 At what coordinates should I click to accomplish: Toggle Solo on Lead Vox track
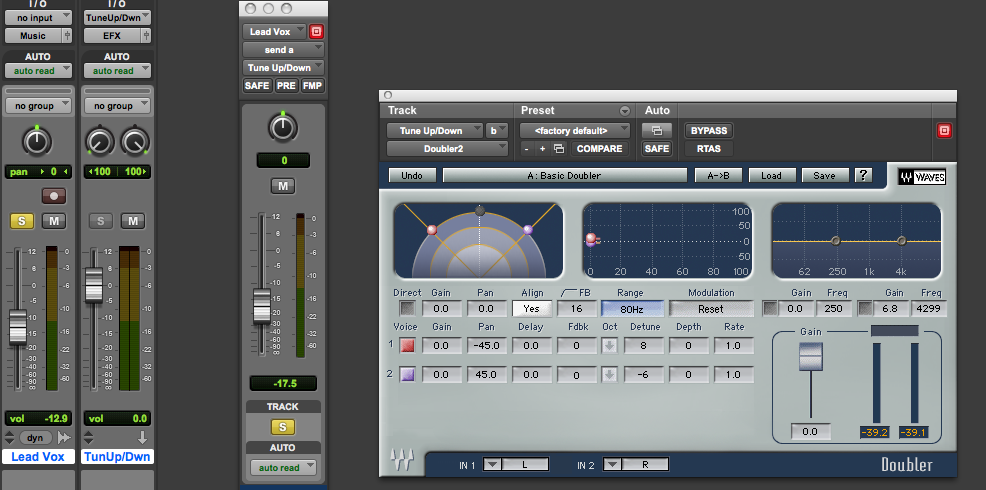(x=20, y=220)
